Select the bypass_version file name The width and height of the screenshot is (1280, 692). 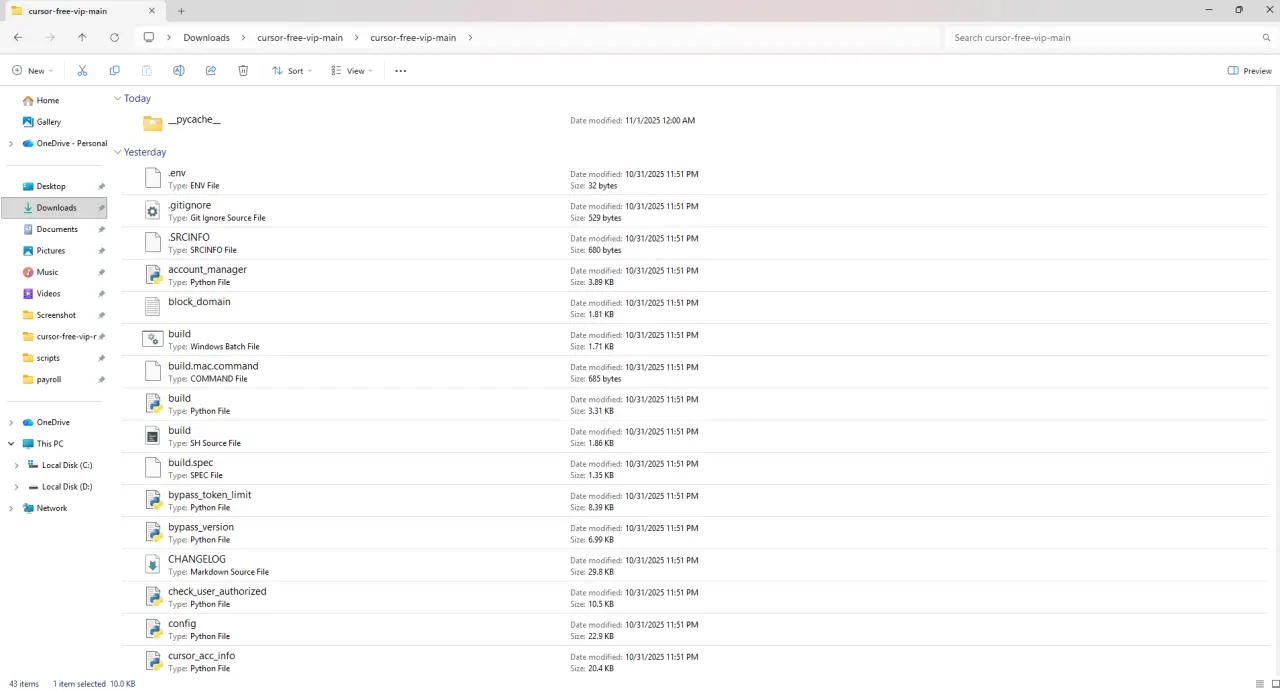coord(201,527)
